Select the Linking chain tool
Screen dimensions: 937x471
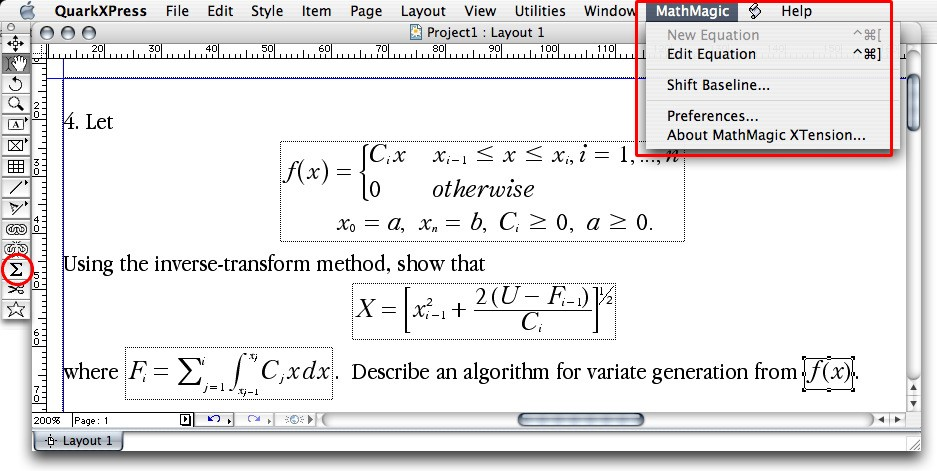pyautogui.click(x=15, y=228)
